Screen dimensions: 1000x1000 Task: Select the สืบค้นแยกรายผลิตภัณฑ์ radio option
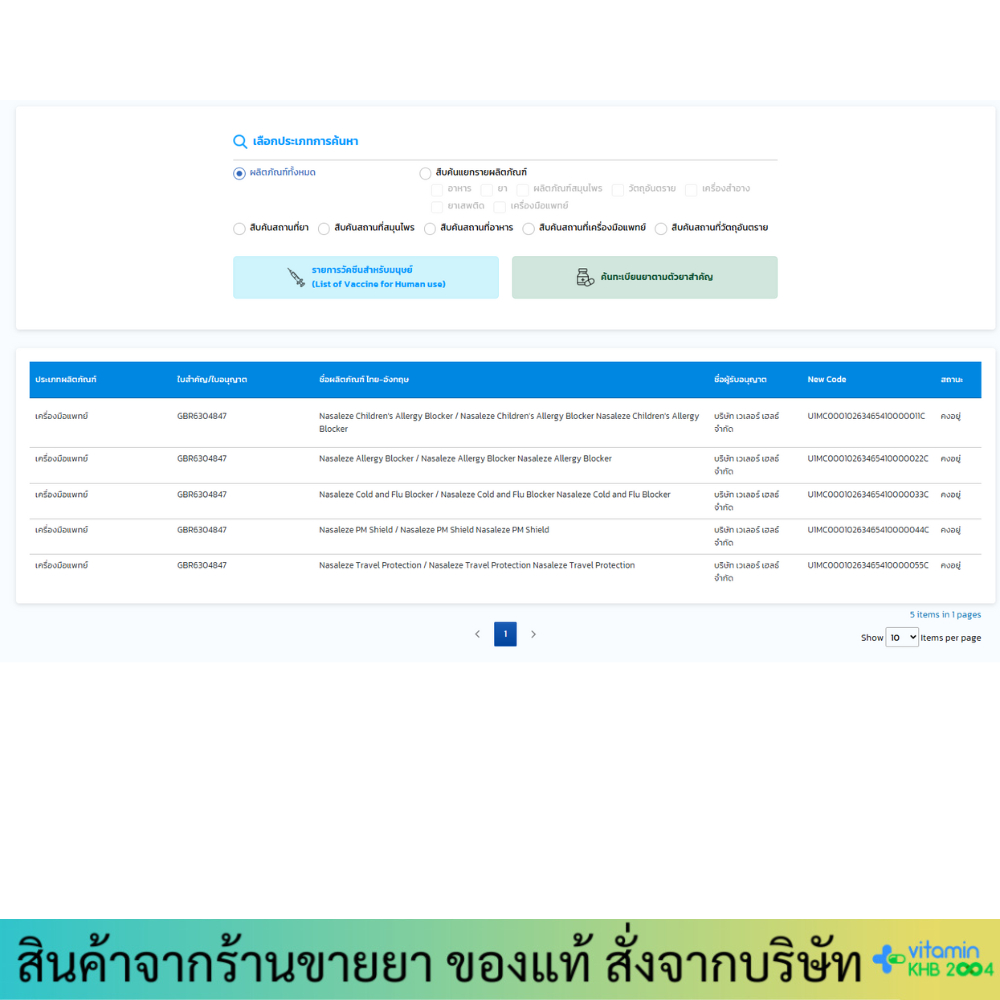pyautogui.click(x=426, y=173)
